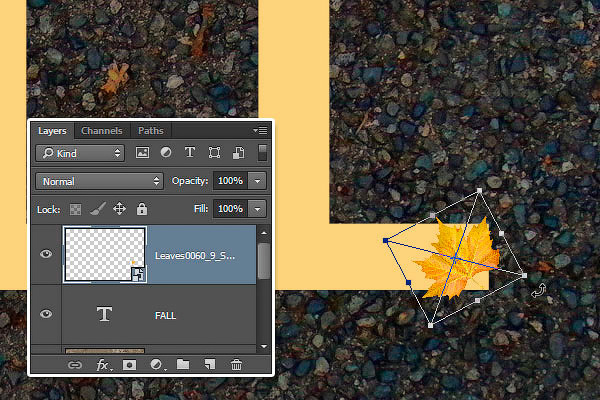Open the Layers panel flyout menu

pos(260,131)
